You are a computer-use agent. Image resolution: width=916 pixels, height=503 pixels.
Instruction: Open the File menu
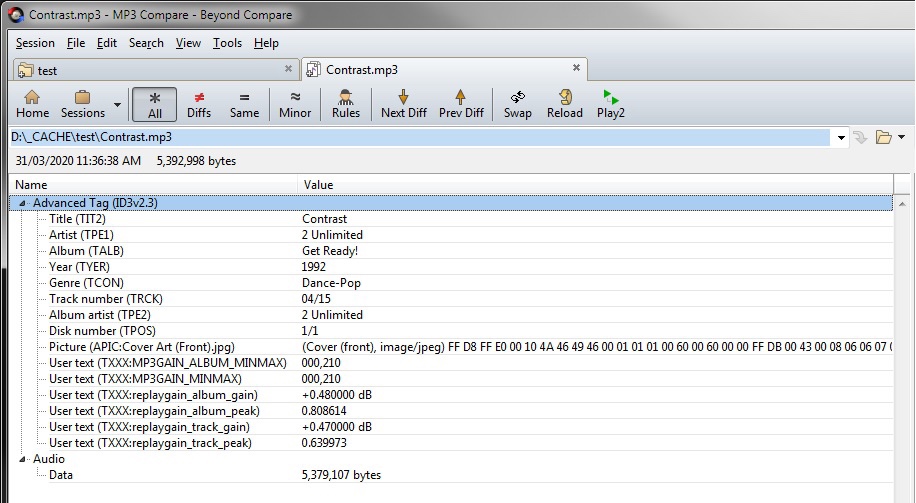coord(76,43)
